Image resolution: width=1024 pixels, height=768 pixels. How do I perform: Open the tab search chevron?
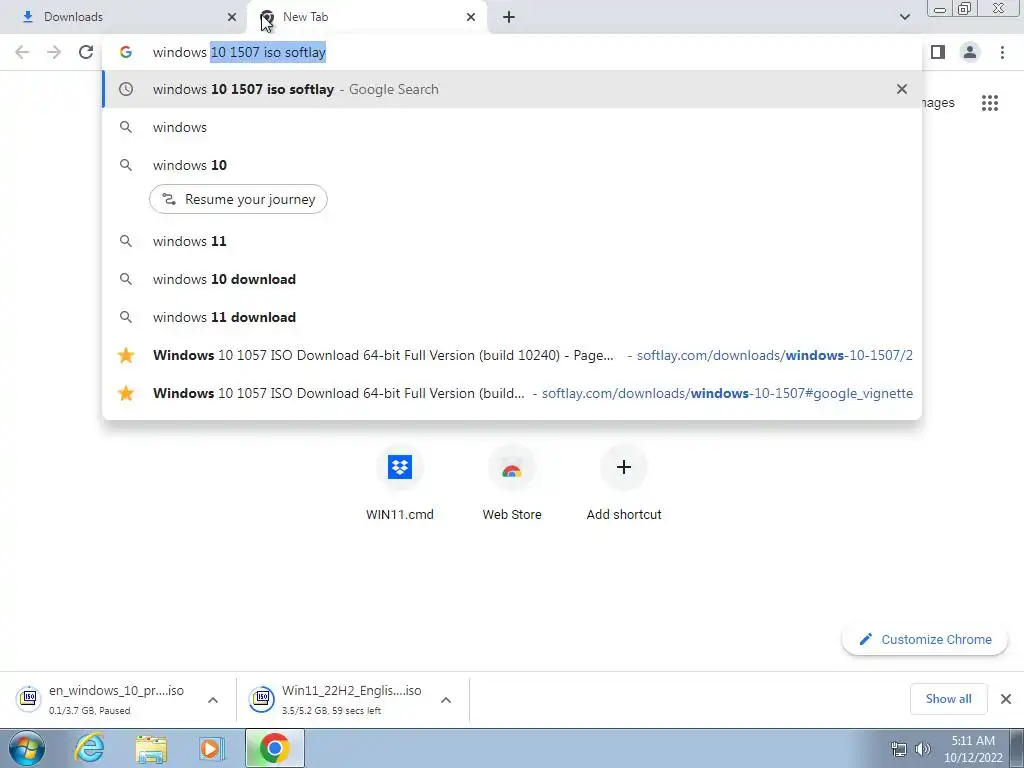click(904, 17)
